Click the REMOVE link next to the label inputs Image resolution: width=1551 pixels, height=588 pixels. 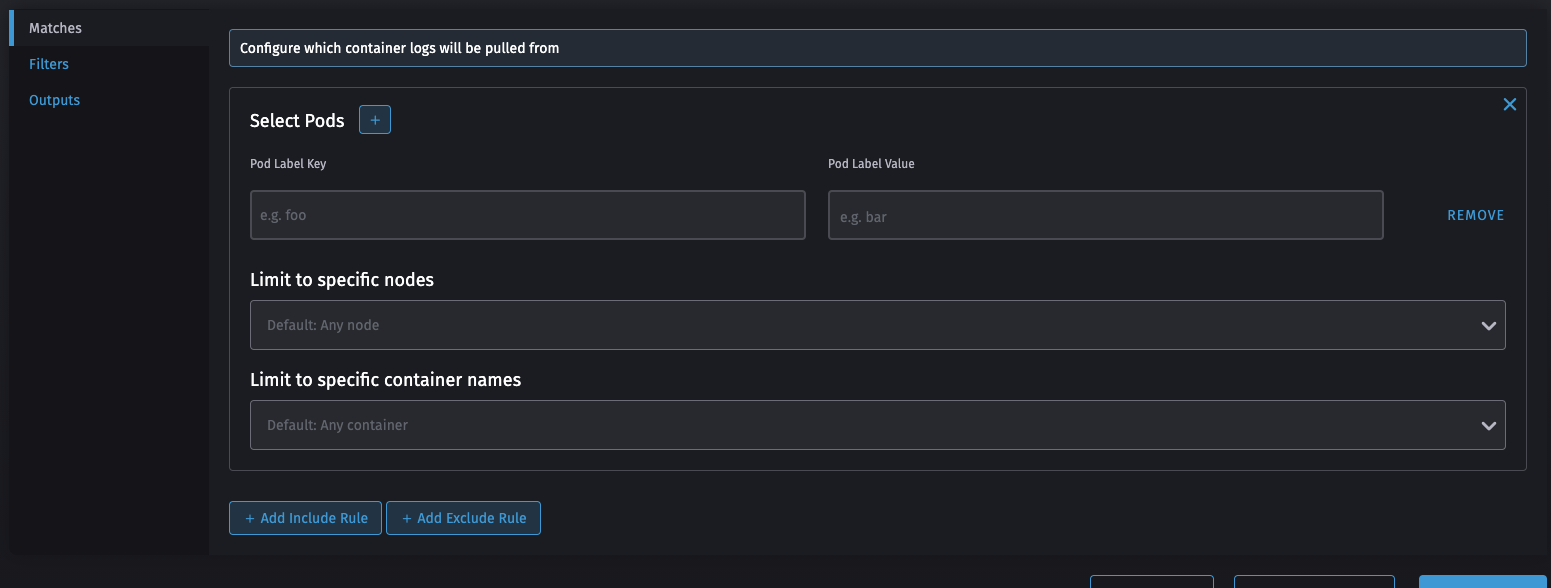tap(1475, 214)
